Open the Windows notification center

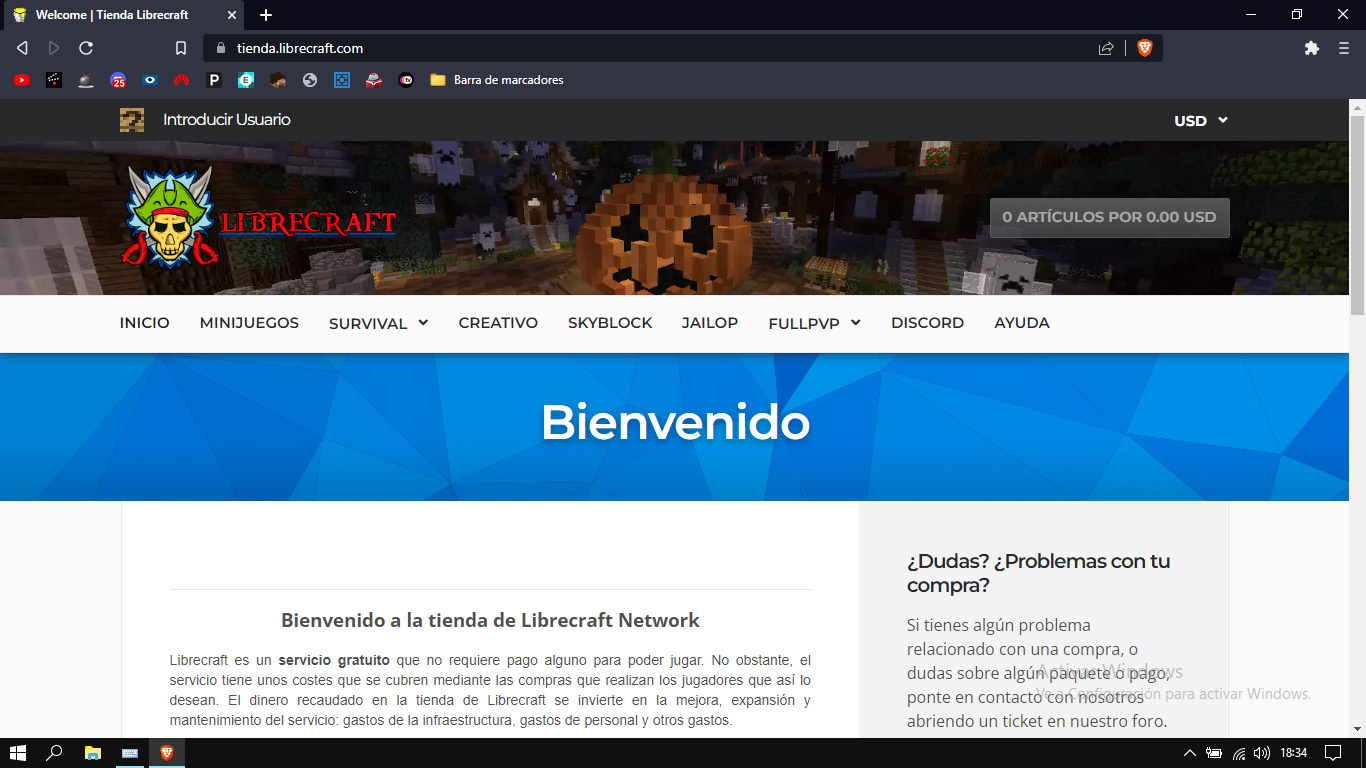(1333, 753)
